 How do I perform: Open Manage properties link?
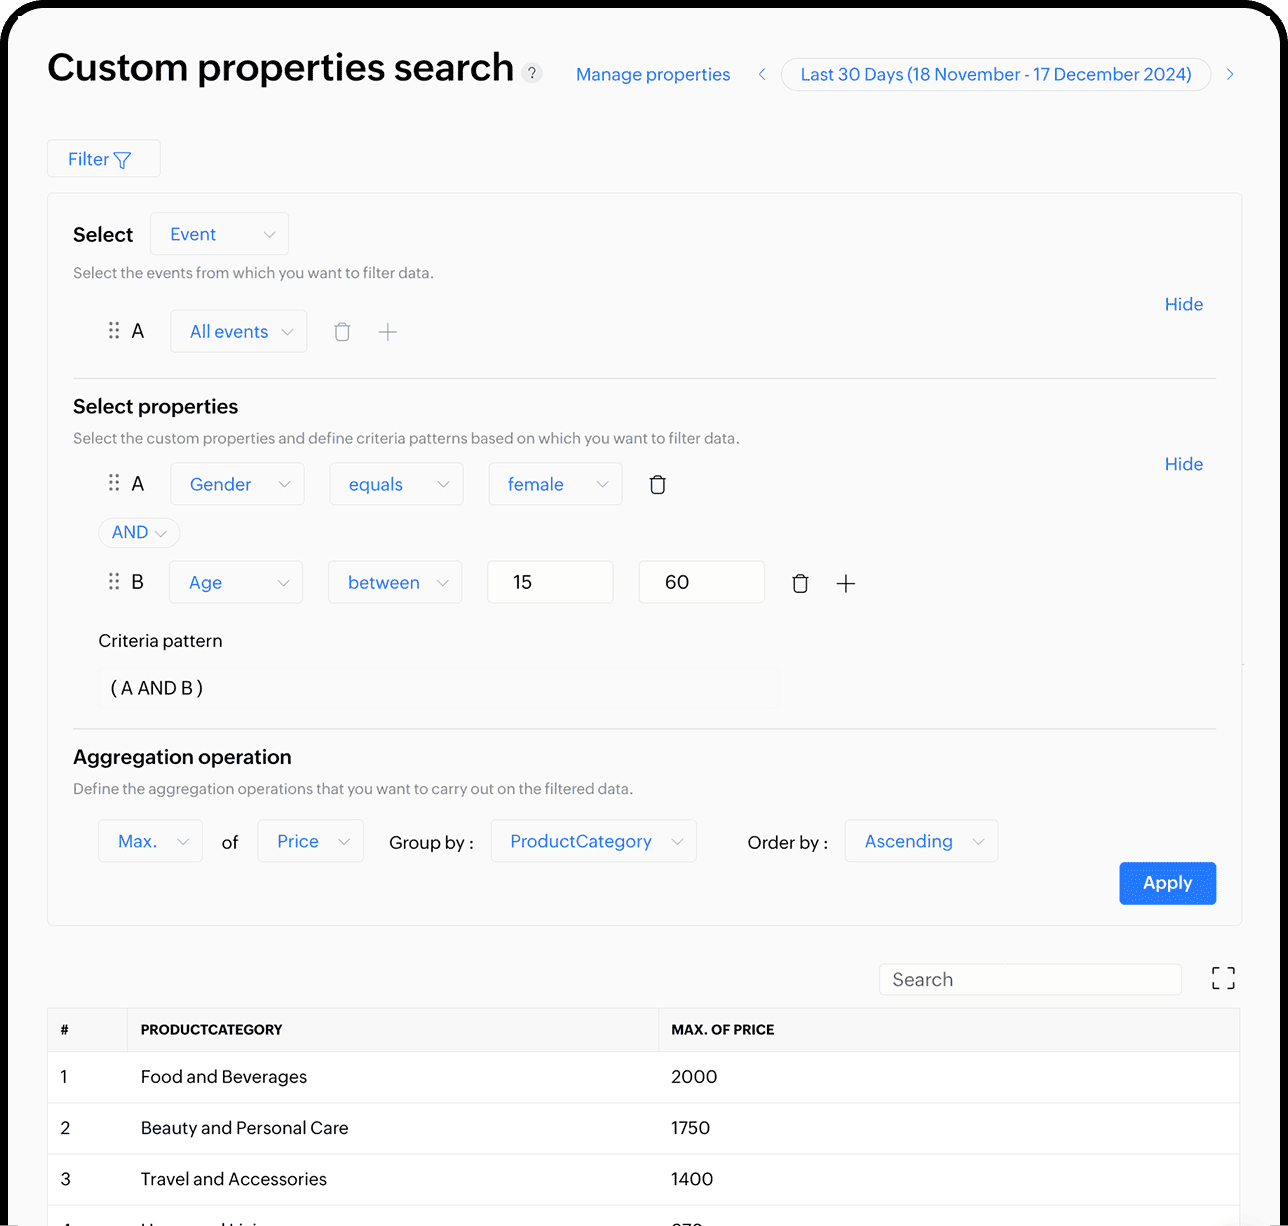click(653, 74)
